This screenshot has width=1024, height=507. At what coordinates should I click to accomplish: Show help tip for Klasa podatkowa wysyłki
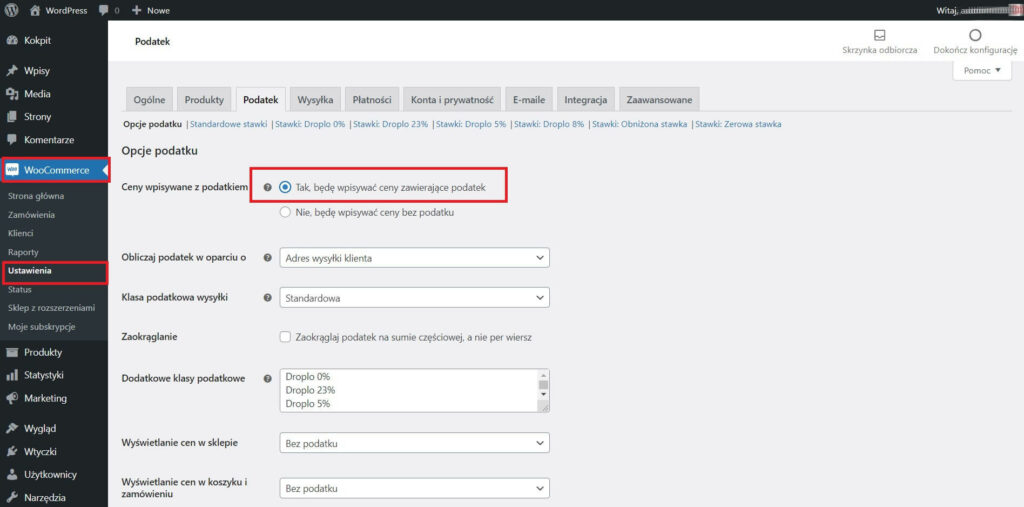tap(267, 297)
